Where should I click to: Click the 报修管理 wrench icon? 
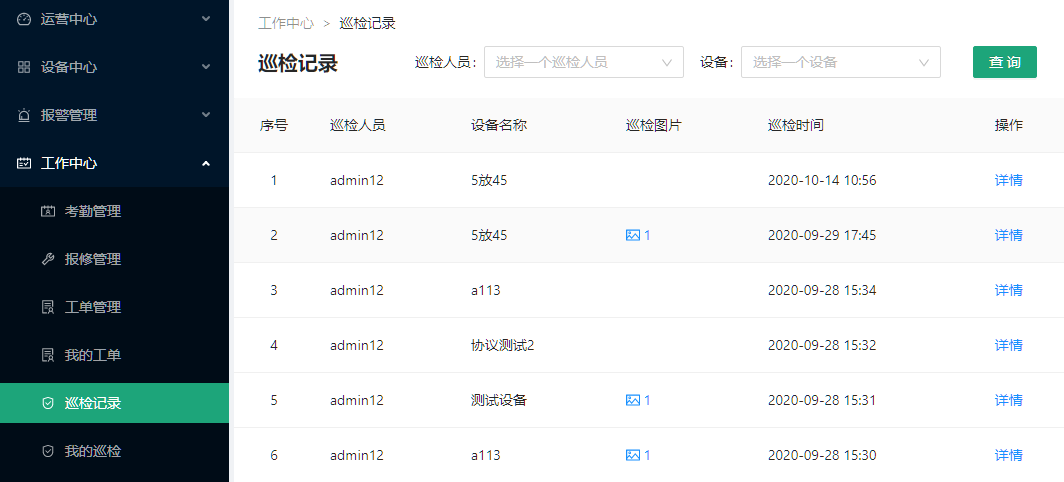[48, 259]
